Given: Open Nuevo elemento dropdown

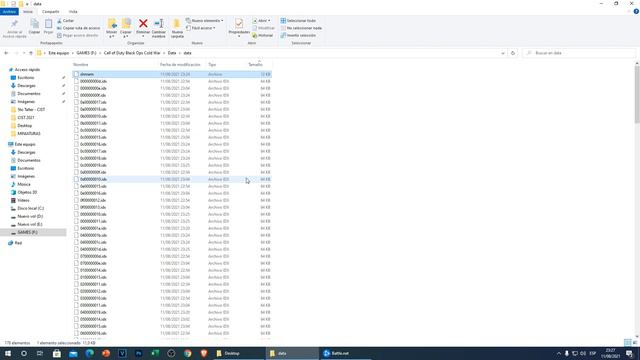Looking at the screenshot, I should pyautogui.click(x=204, y=20).
